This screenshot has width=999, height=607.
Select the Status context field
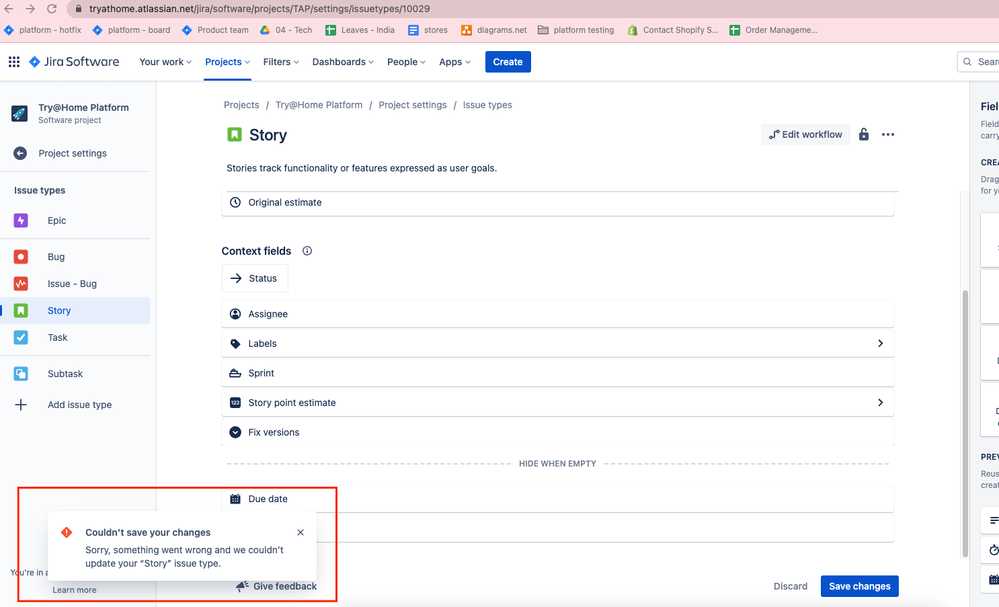tap(255, 278)
